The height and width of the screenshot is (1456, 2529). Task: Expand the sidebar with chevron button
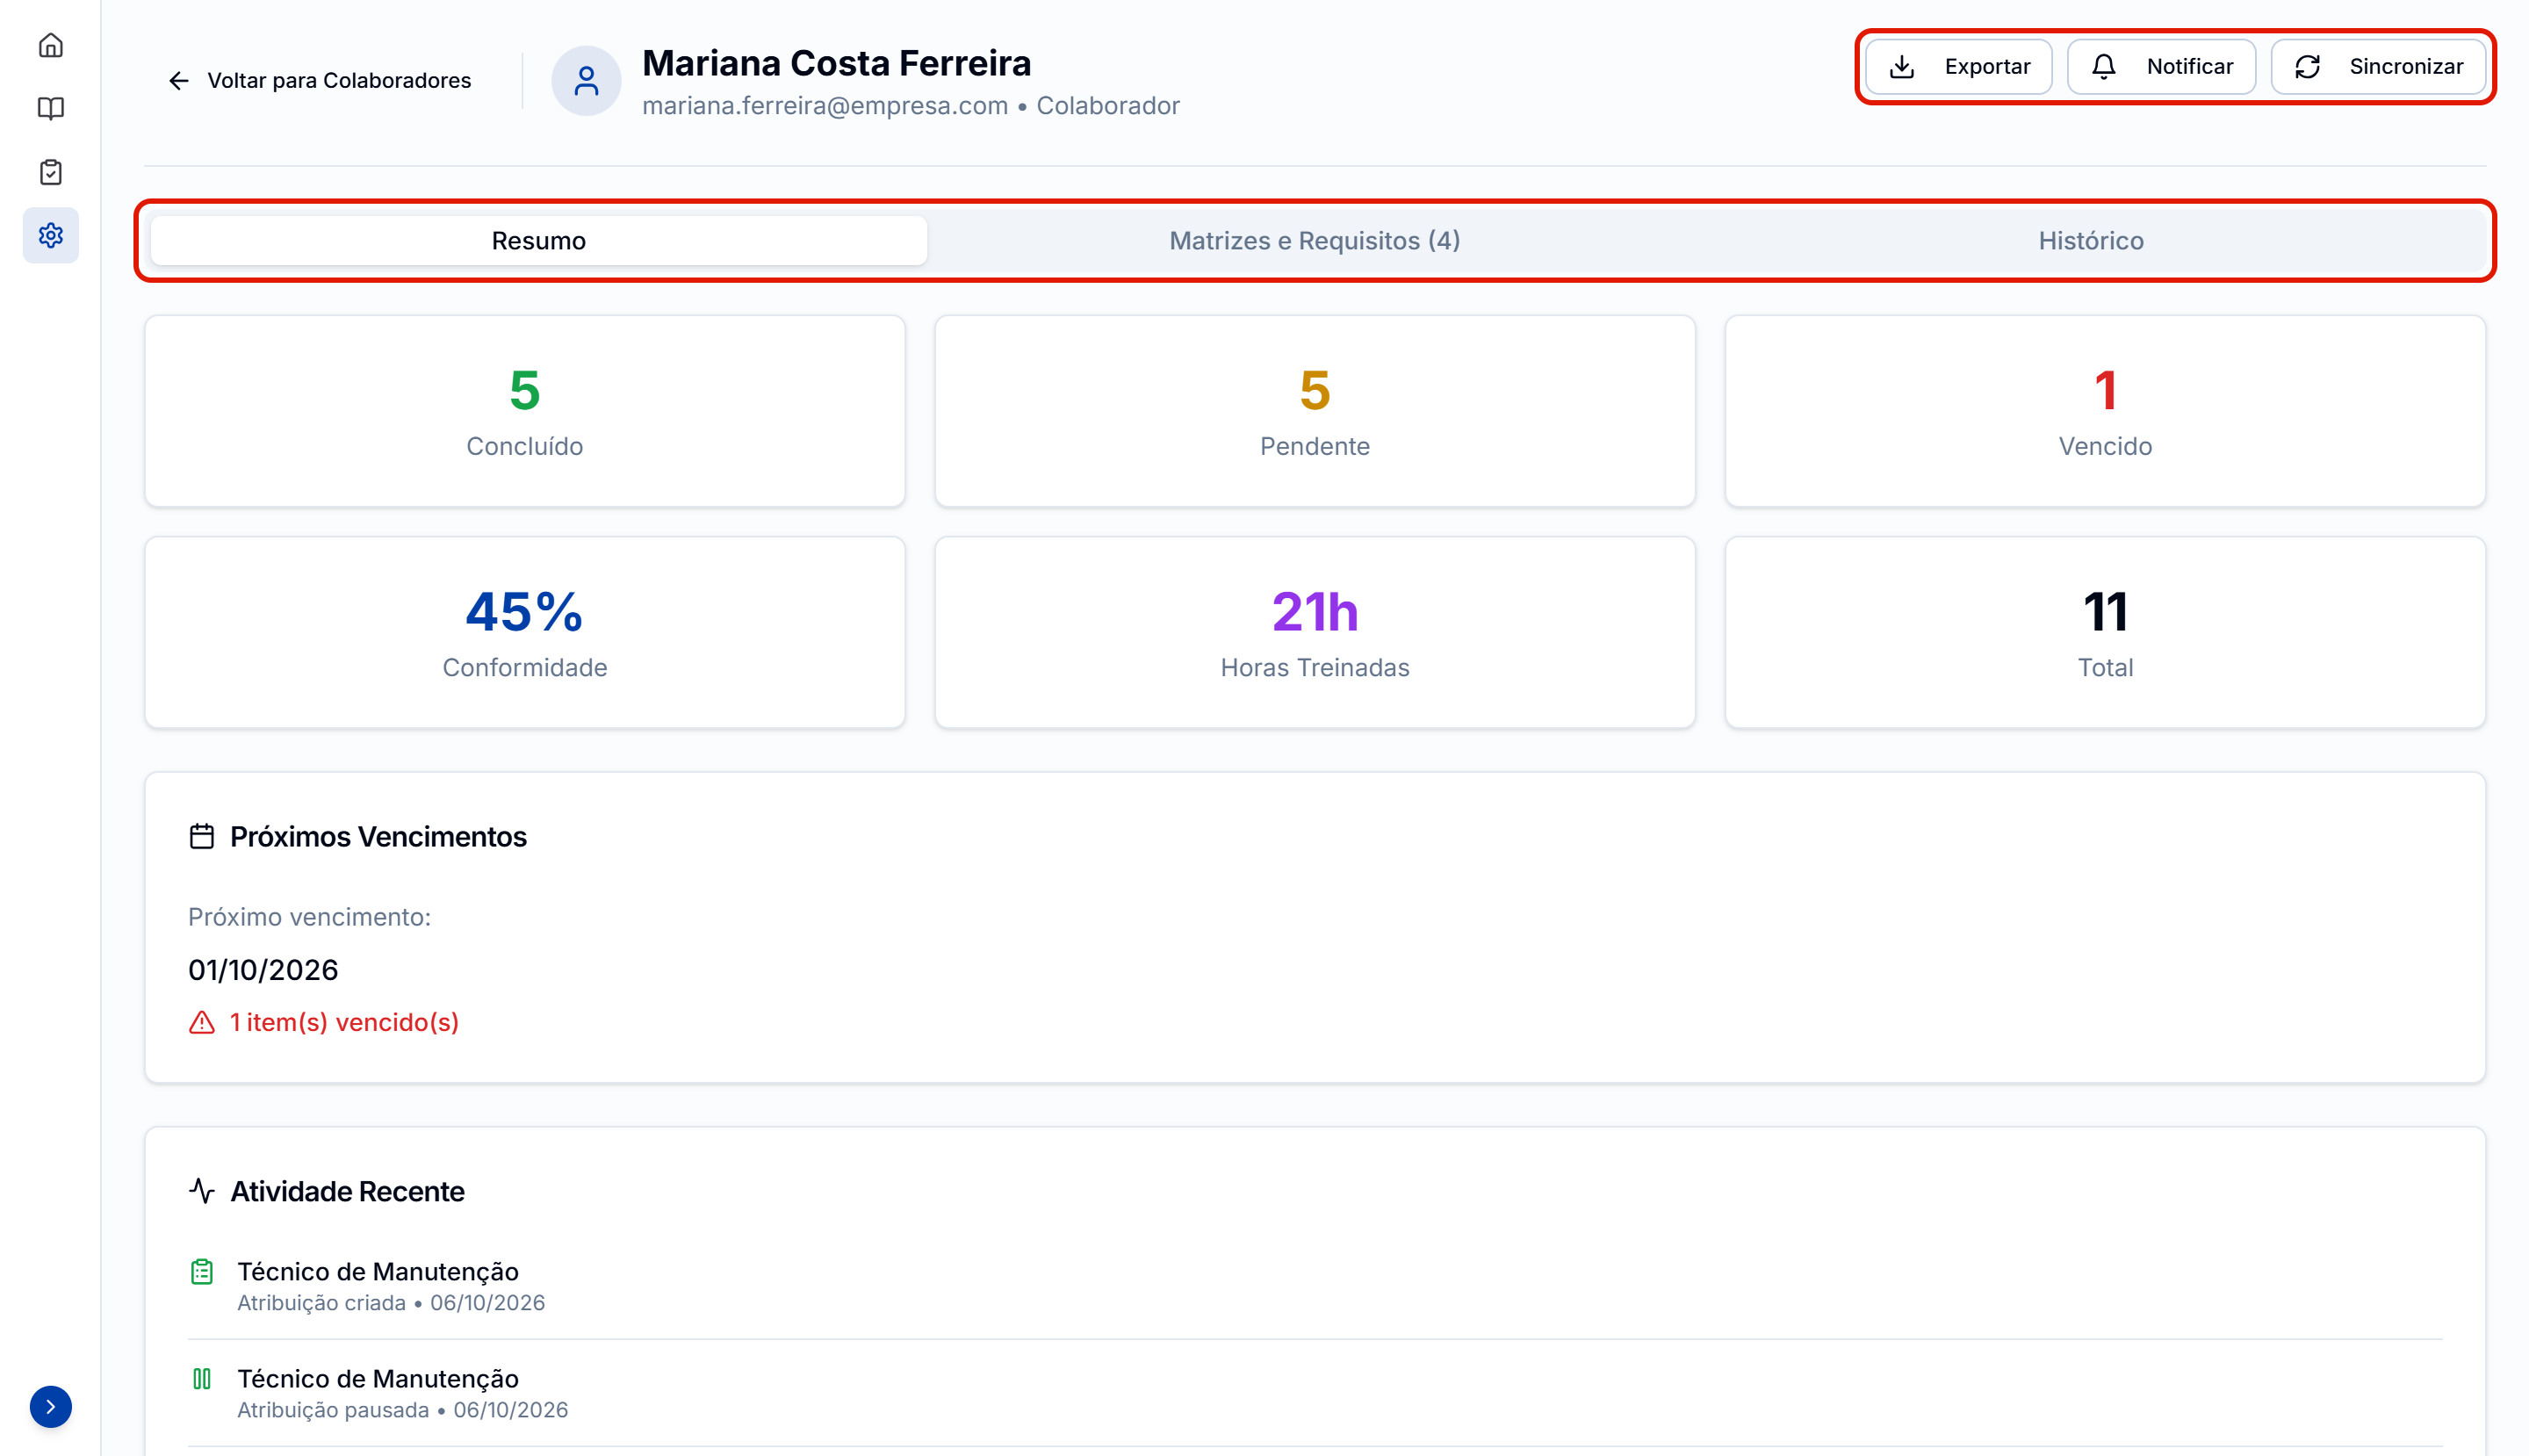click(x=50, y=1406)
